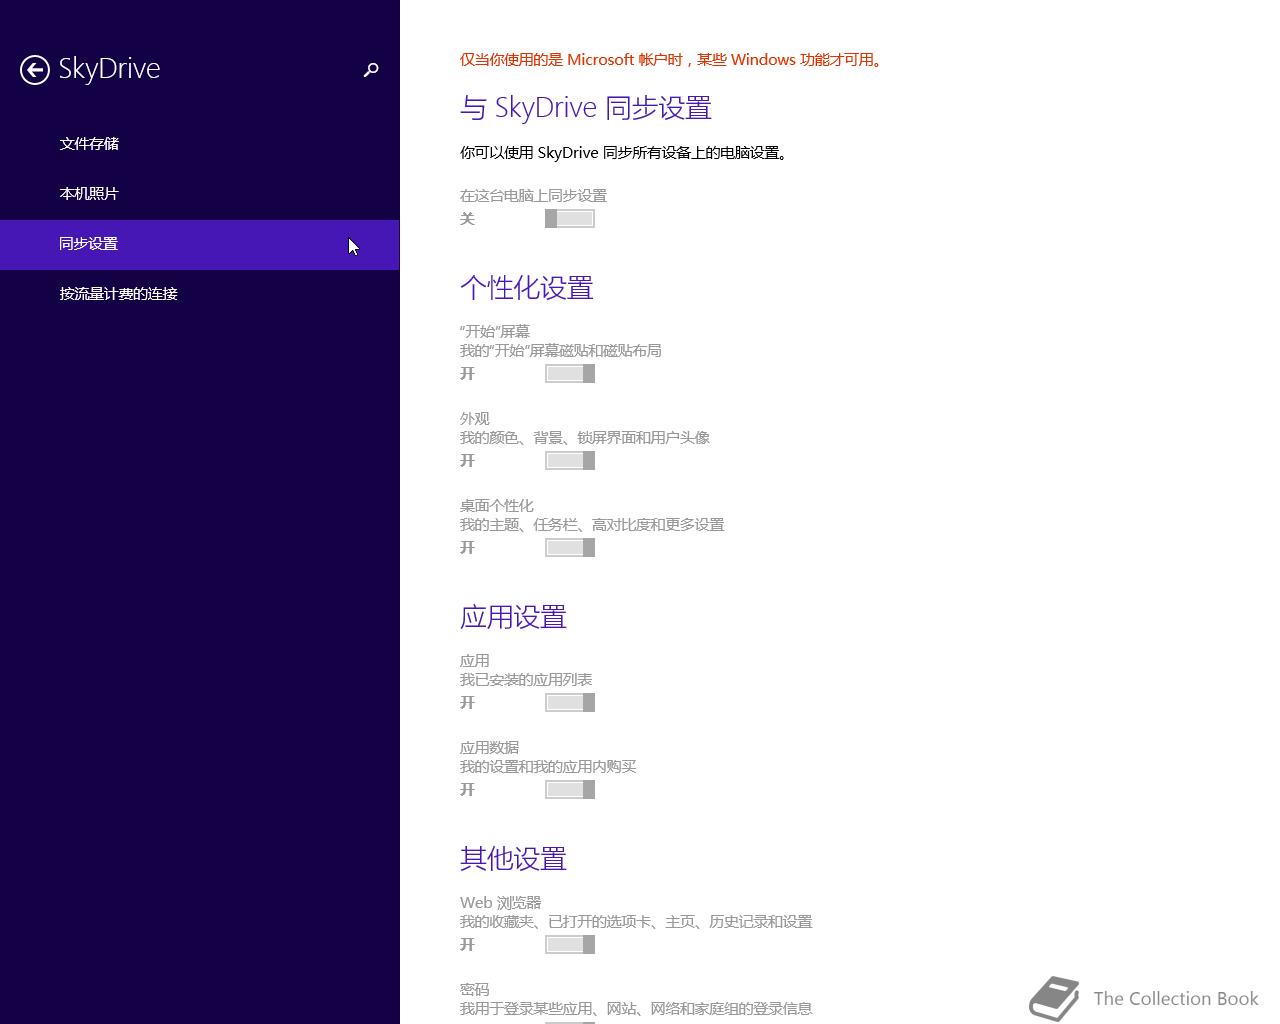Screen dimensions: 1280x1024
Task: Click the 与 SkyDrive 同步设置 heading
Action: [x=586, y=108]
